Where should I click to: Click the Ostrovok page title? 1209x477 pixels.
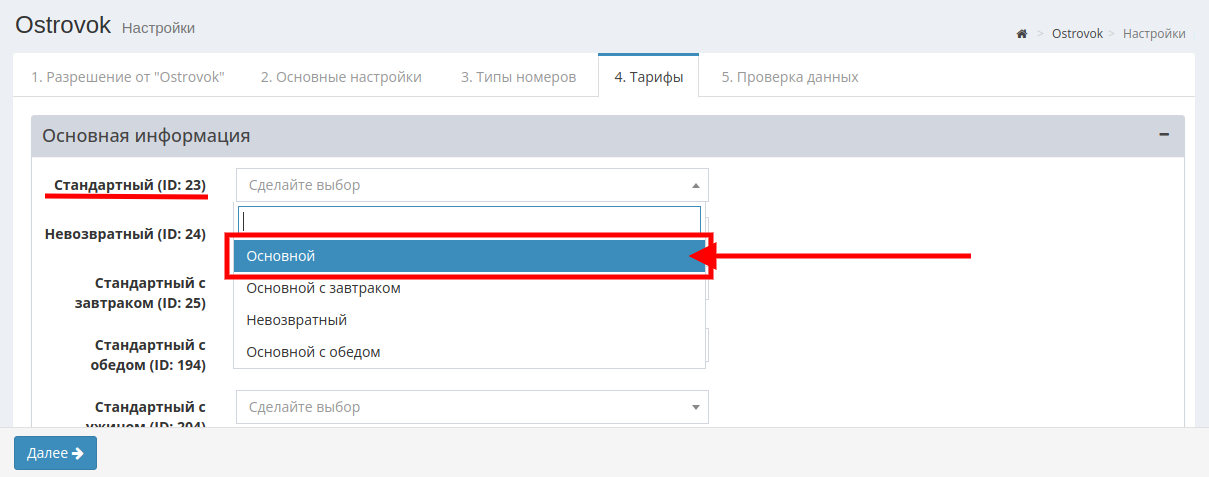pyautogui.click(x=62, y=26)
